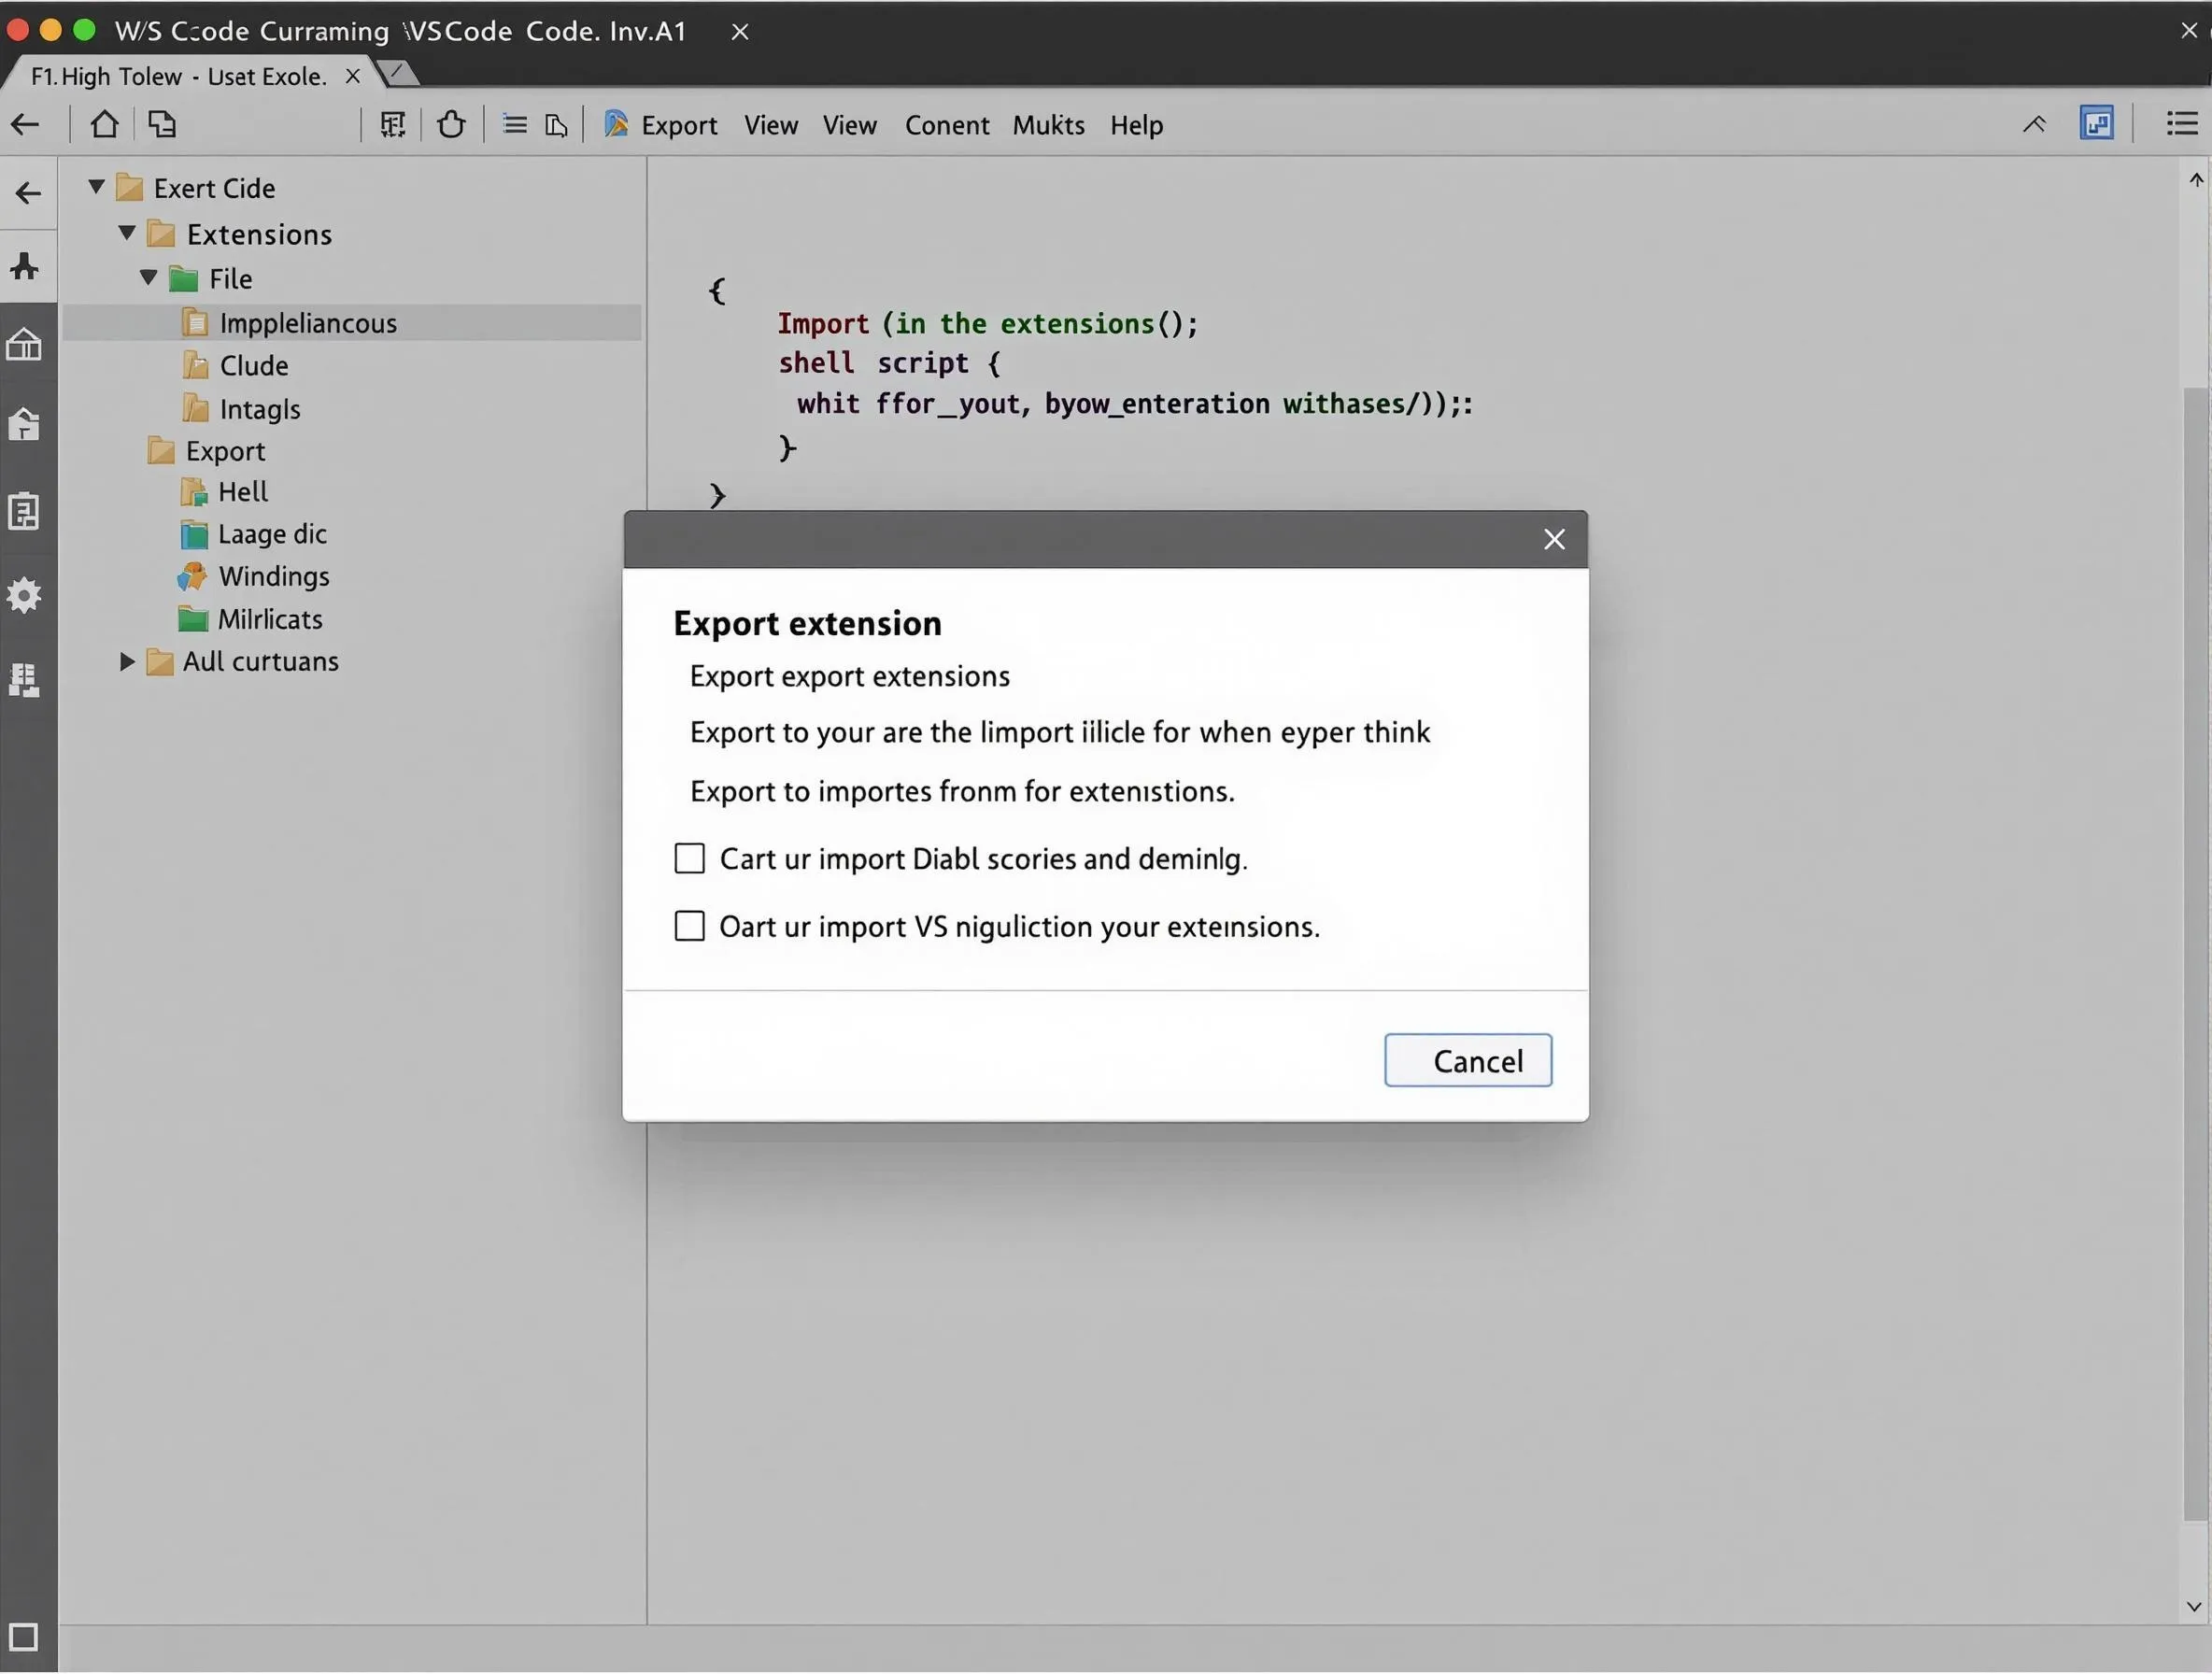Click the document page toolbar icon
Screen dimensions: 2212x1674
click(557, 126)
